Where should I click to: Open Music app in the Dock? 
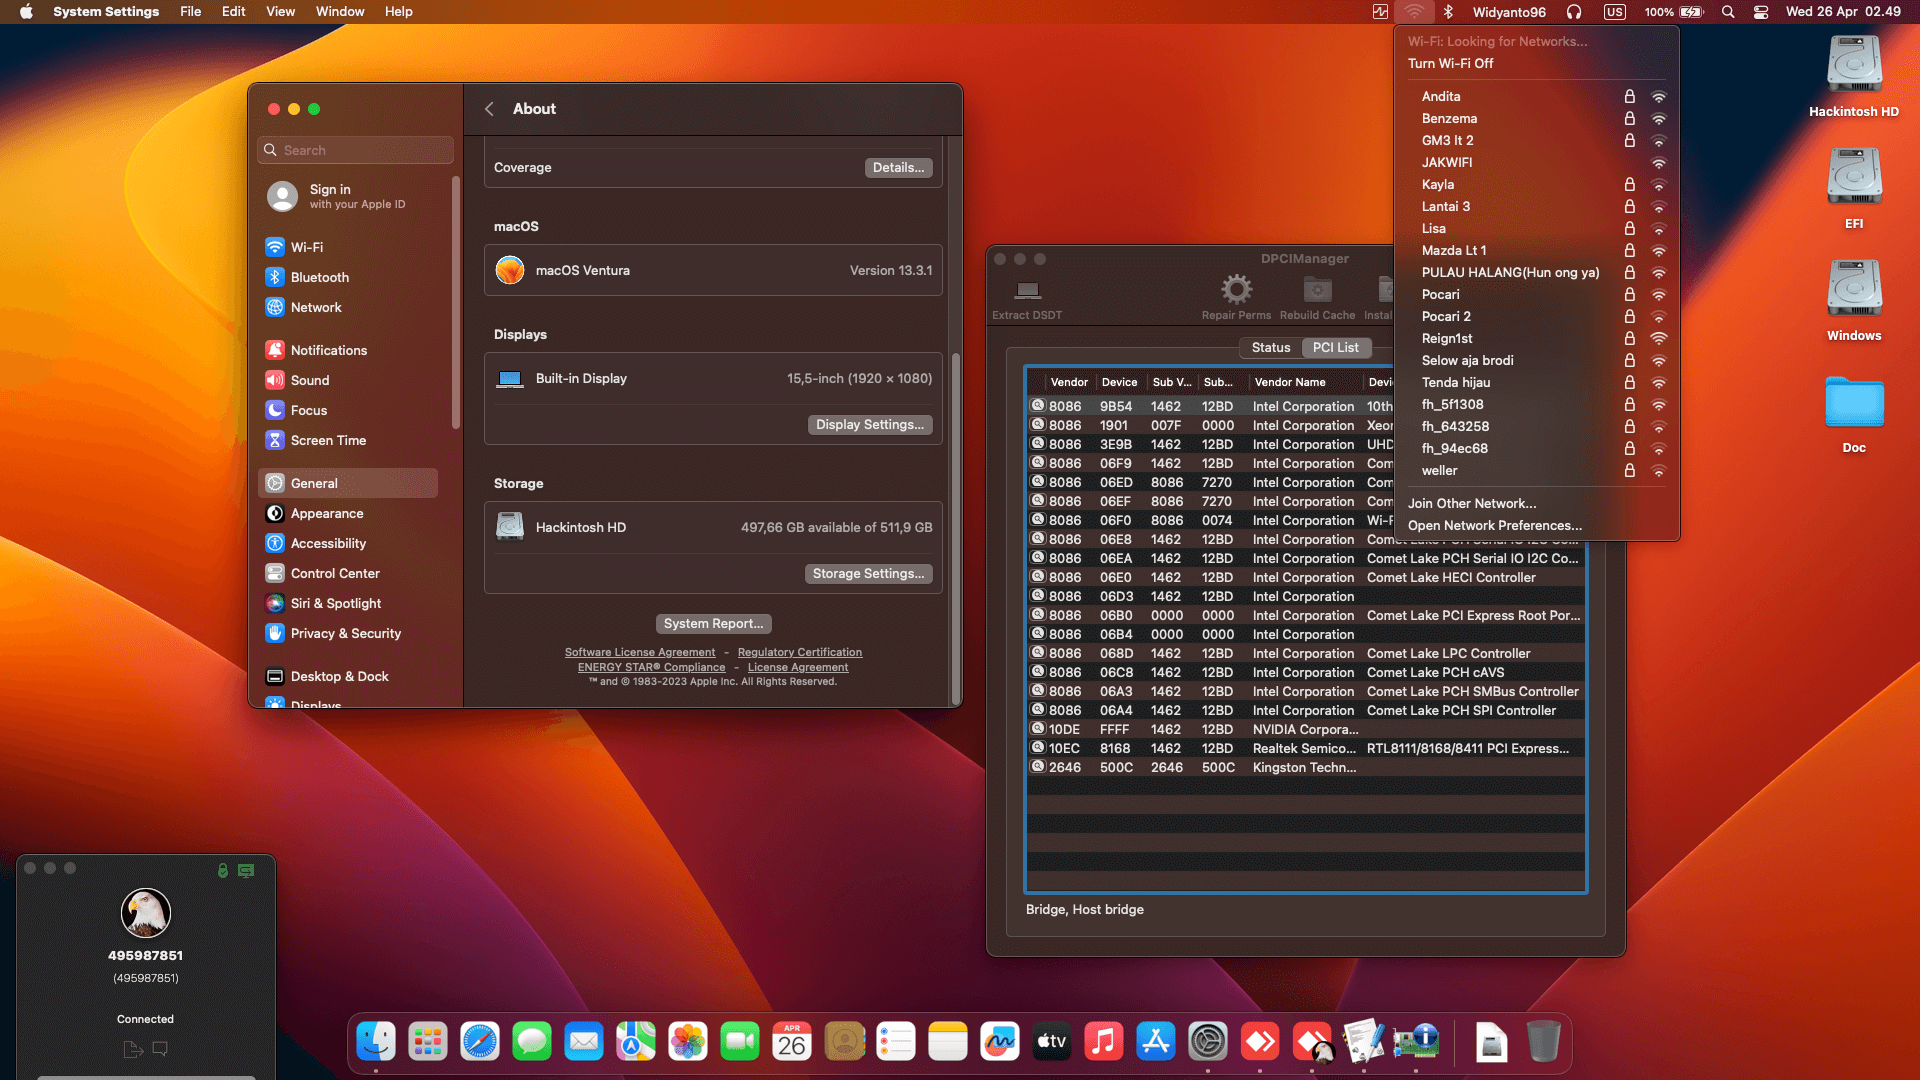1104,1042
